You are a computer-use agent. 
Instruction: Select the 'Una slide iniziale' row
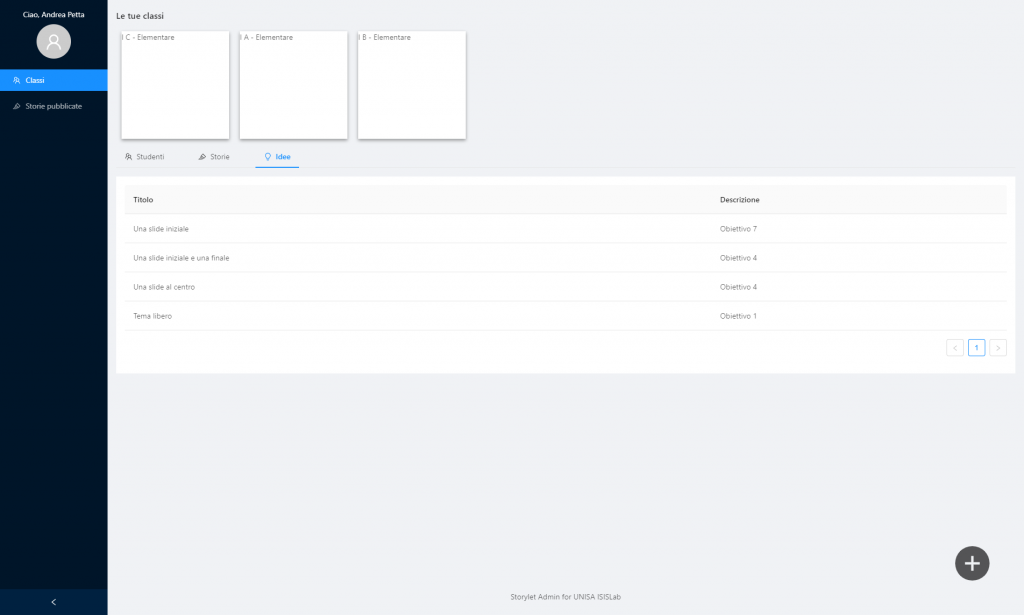[161, 229]
